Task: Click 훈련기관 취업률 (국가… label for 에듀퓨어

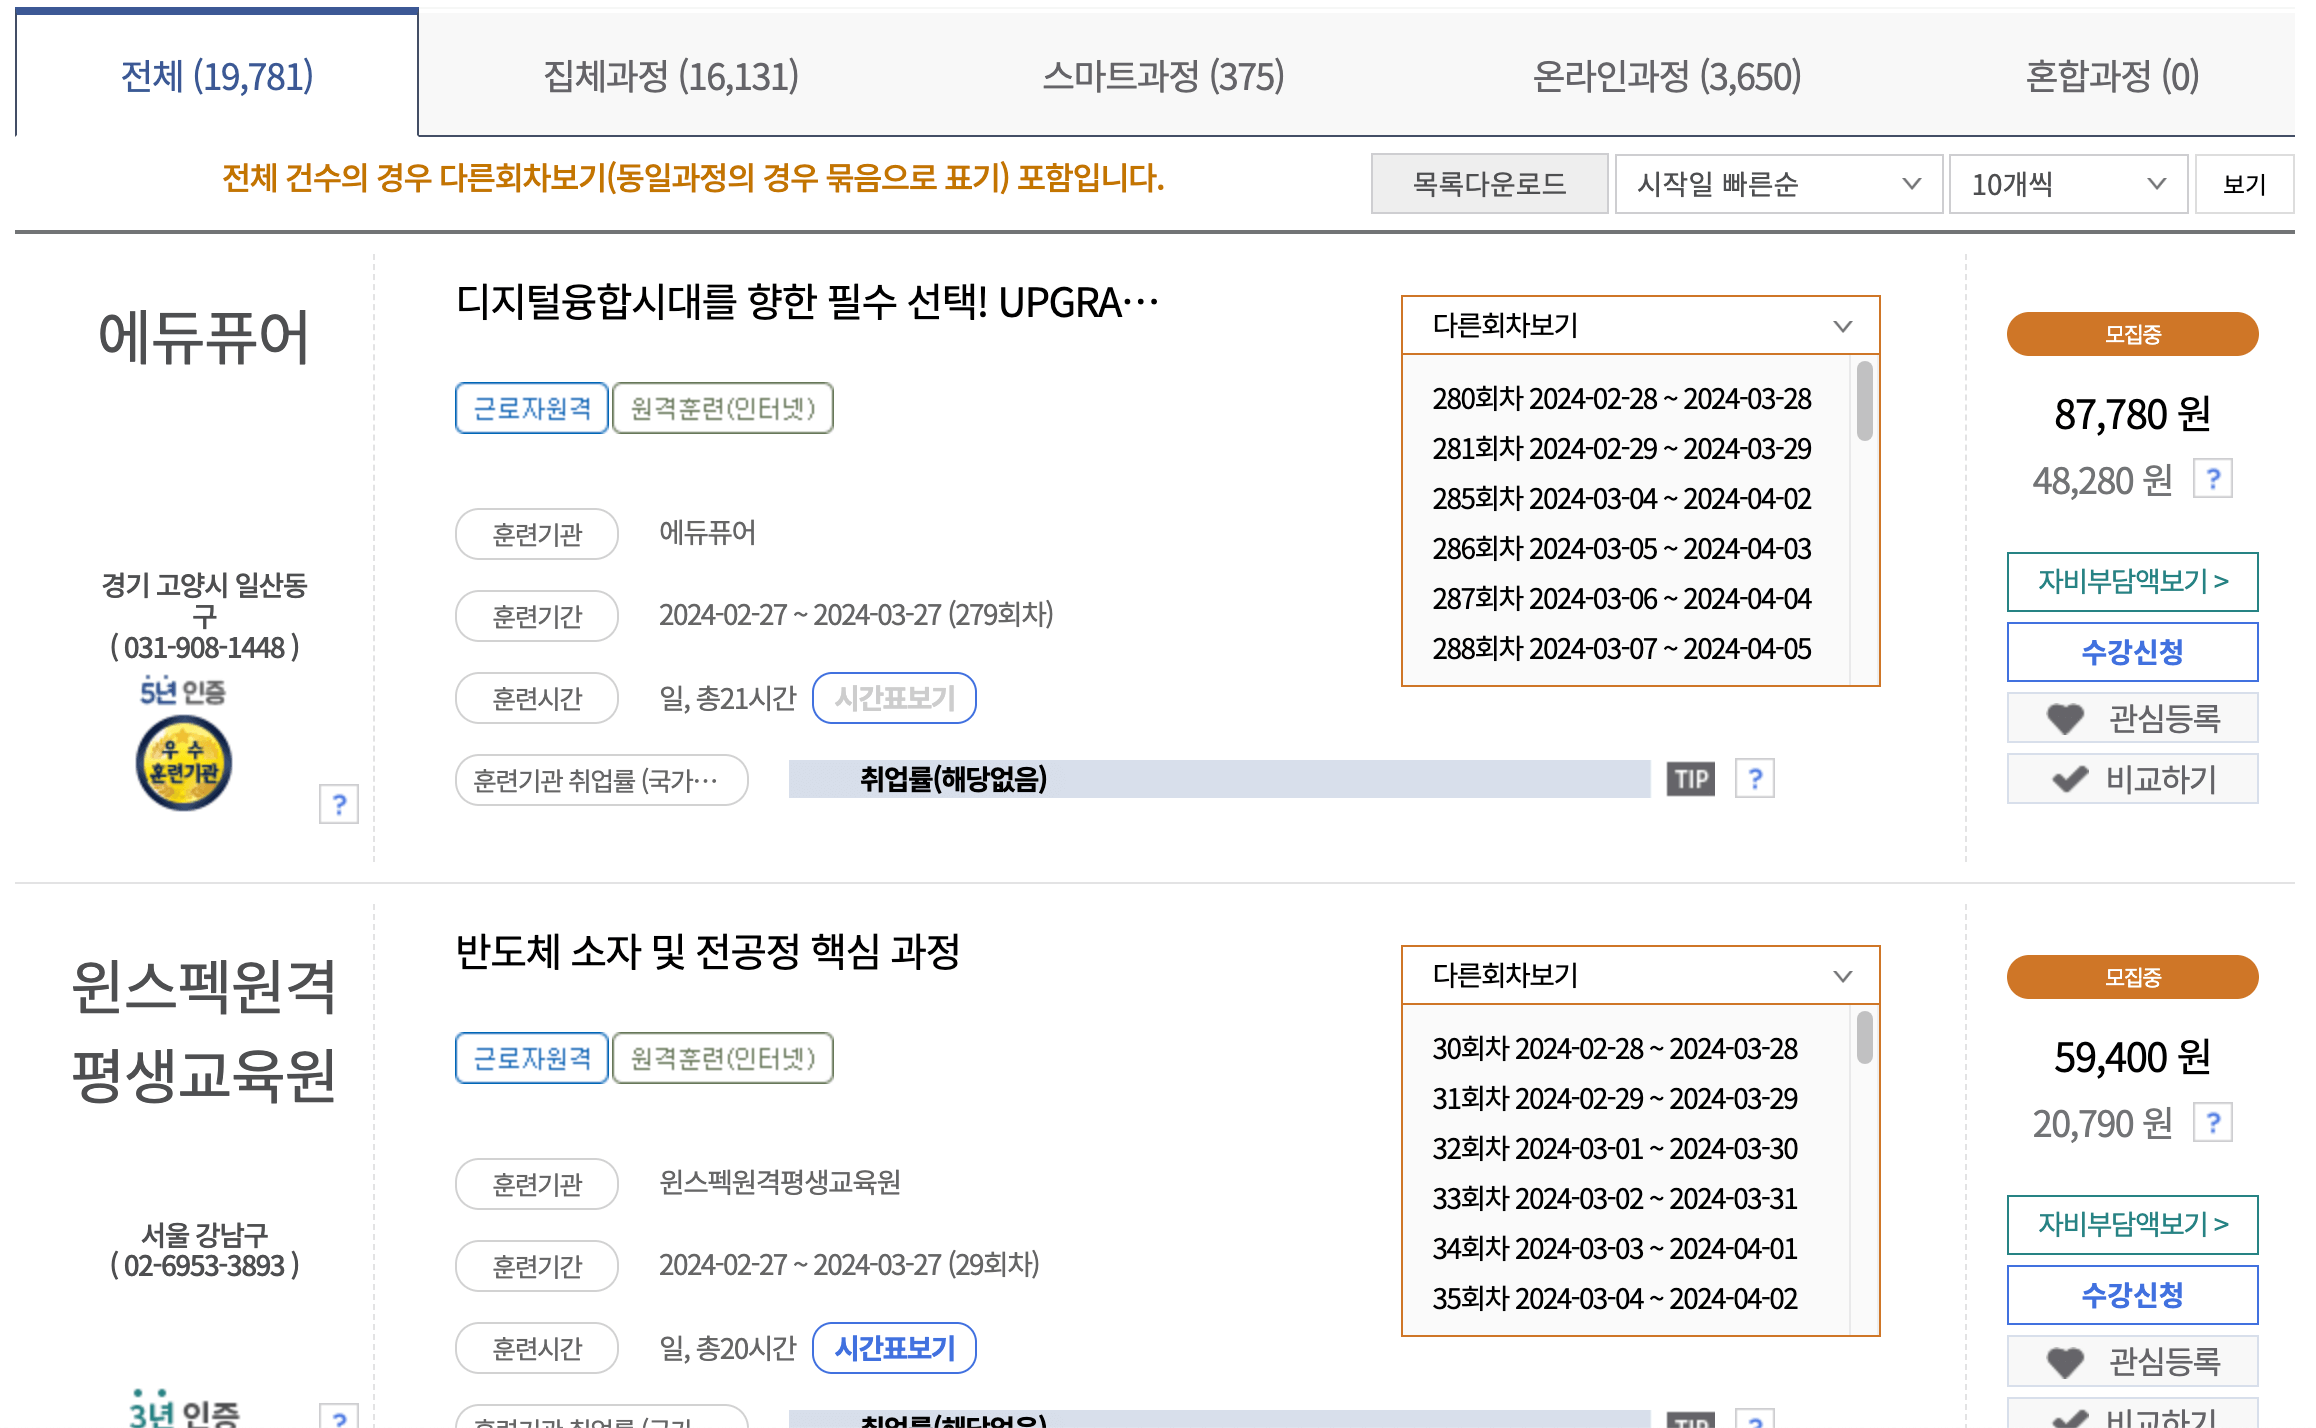Action: pos(601,780)
